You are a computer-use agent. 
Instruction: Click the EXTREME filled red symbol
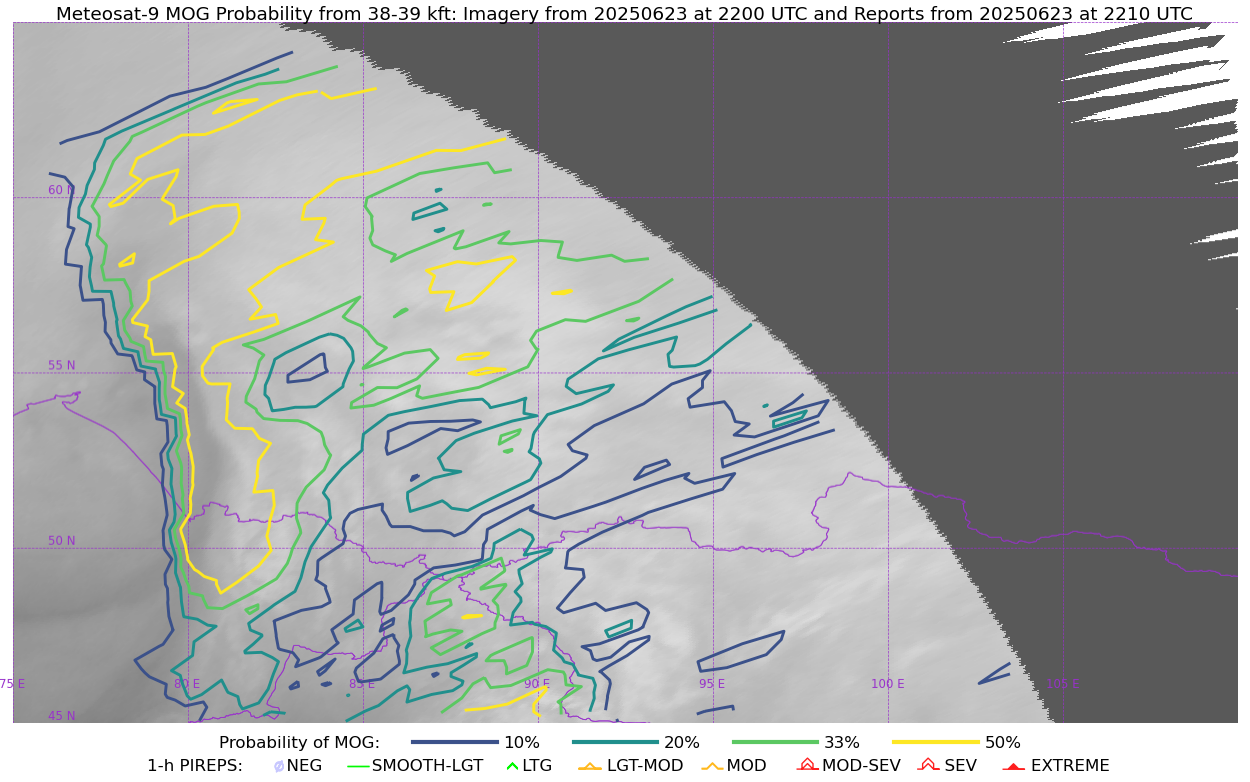(x=1014, y=767)
